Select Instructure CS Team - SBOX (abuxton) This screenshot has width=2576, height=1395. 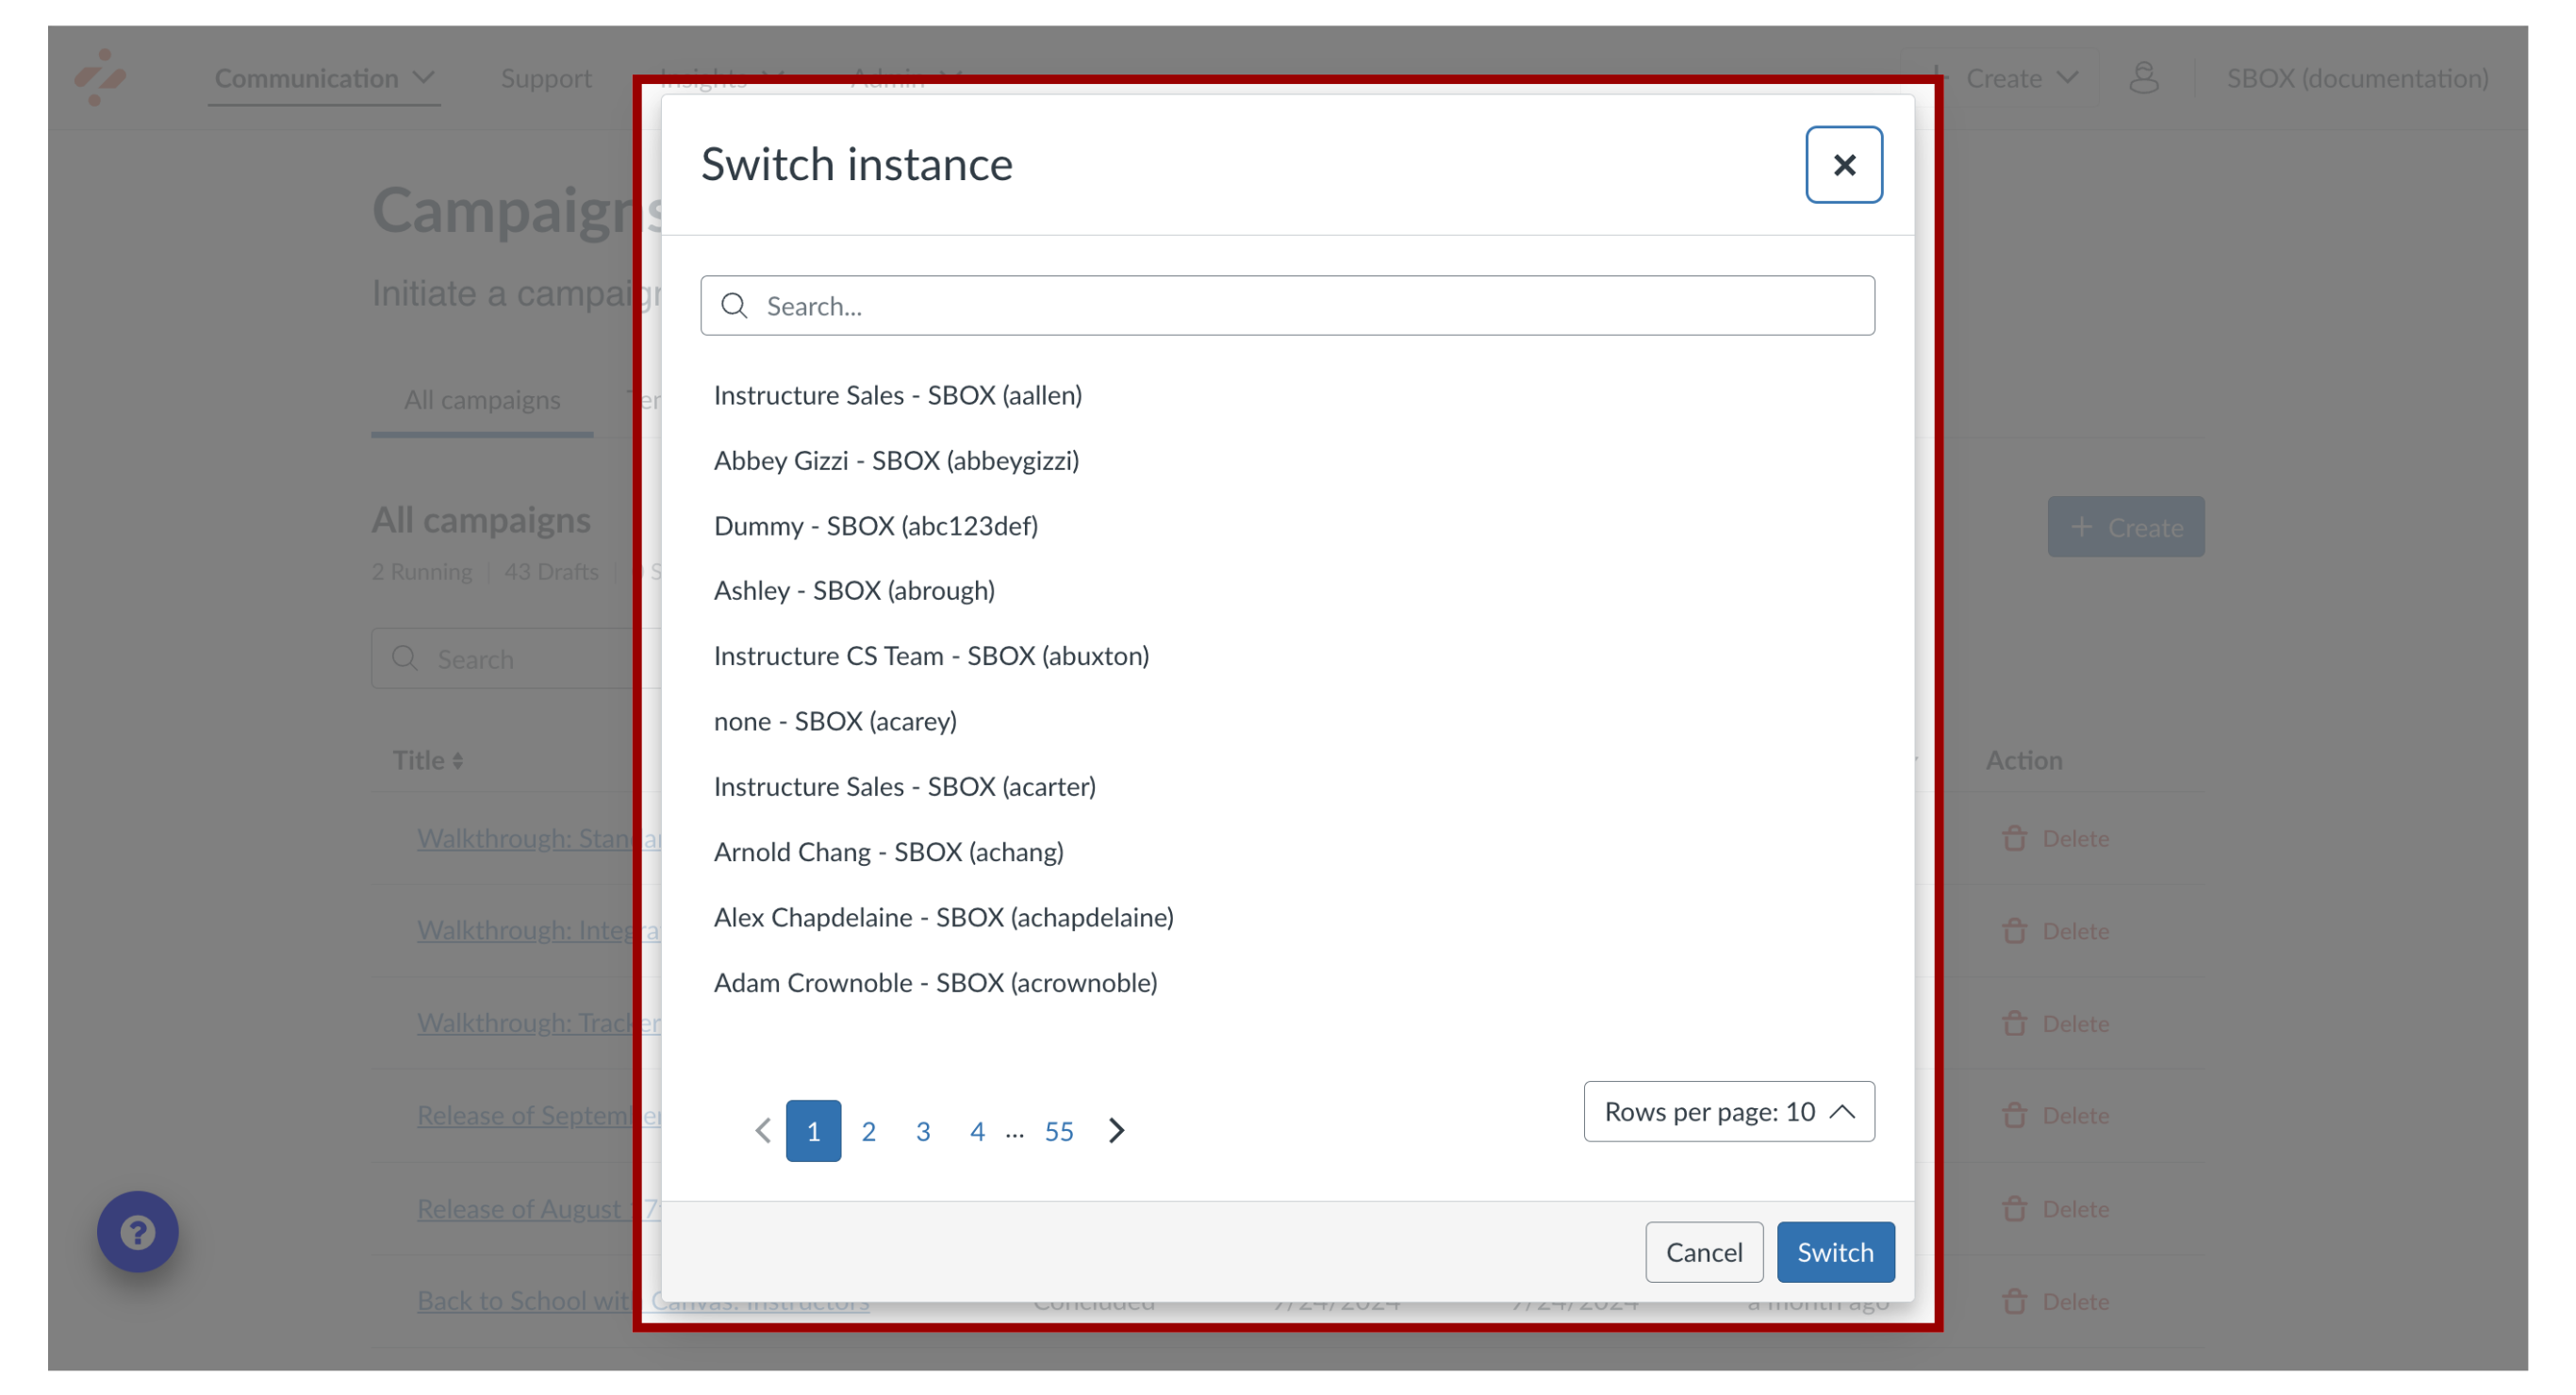click(x=931, y=656)
